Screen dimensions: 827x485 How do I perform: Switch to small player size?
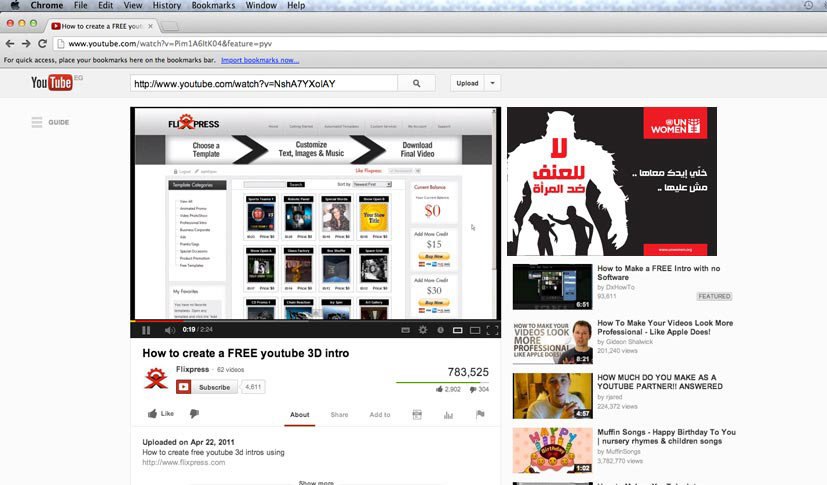tap(457, 330)
